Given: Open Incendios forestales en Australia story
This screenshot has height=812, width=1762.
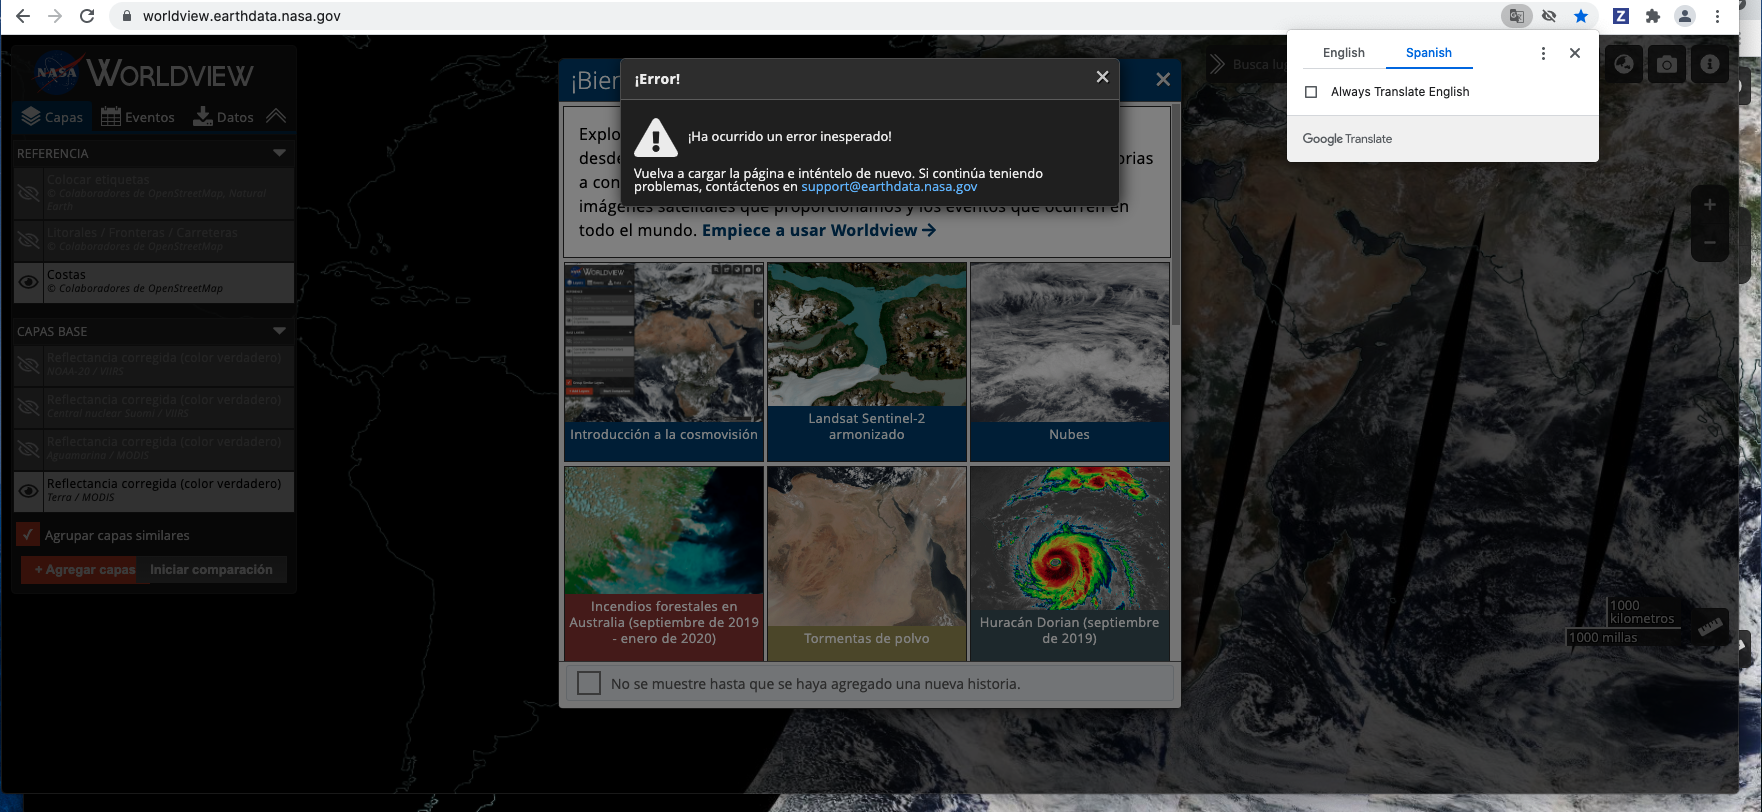Looking at the screenshot, I should pyautogui.click(x=664, y=564).
